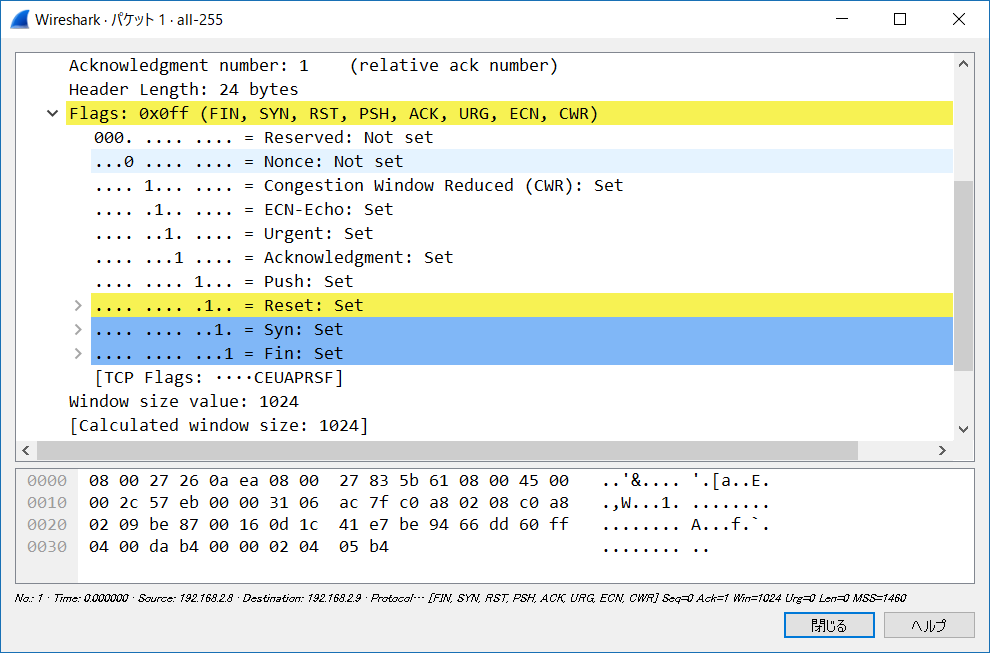
Task: Click hex bytes 45 00 in row 0000
Action: tap(544, 481)
